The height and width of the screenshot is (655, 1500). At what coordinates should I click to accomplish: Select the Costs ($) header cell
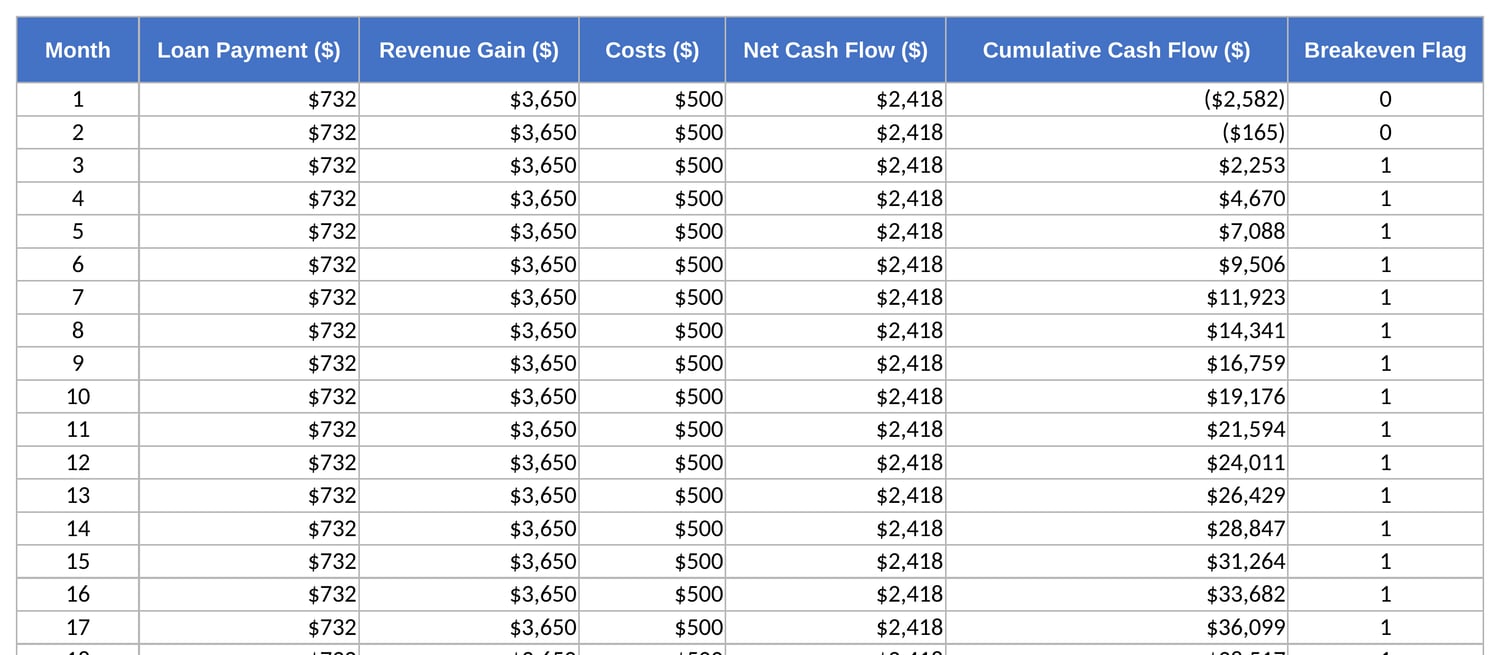point(652,50)
